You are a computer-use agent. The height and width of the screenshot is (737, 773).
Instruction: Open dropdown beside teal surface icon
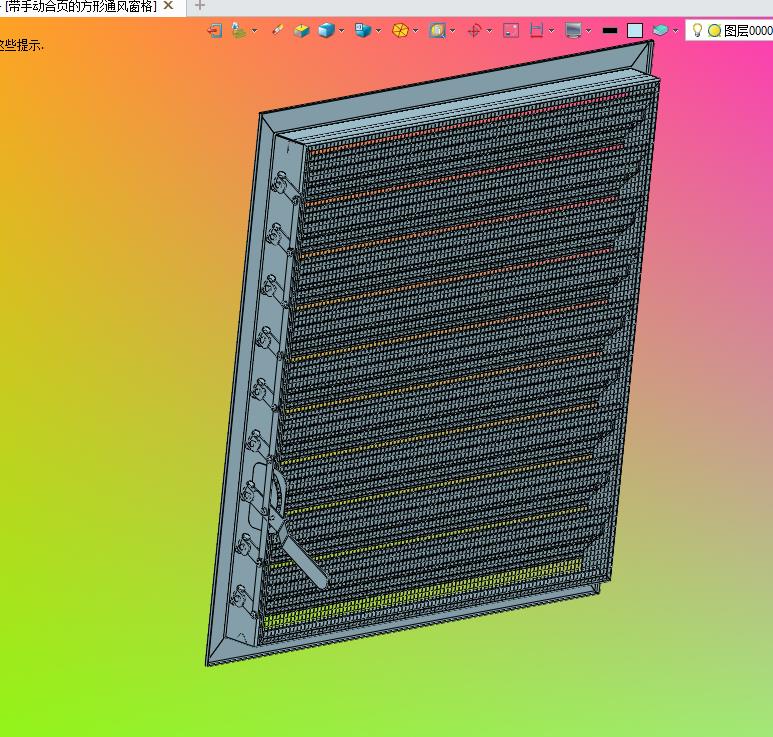tap(675, 31)
